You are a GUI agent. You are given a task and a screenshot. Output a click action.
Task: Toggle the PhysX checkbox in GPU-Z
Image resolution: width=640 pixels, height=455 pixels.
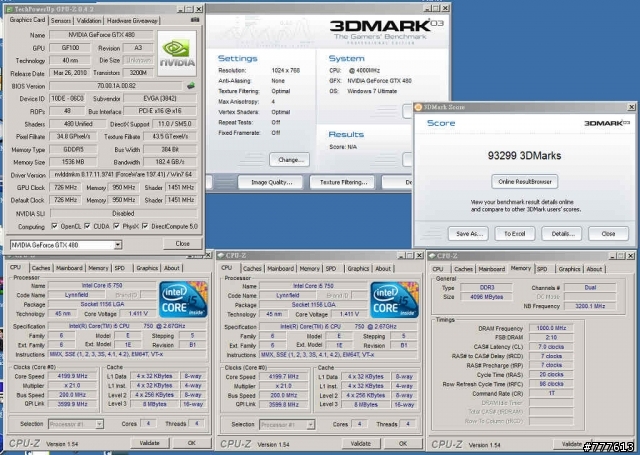pos(116,226)
